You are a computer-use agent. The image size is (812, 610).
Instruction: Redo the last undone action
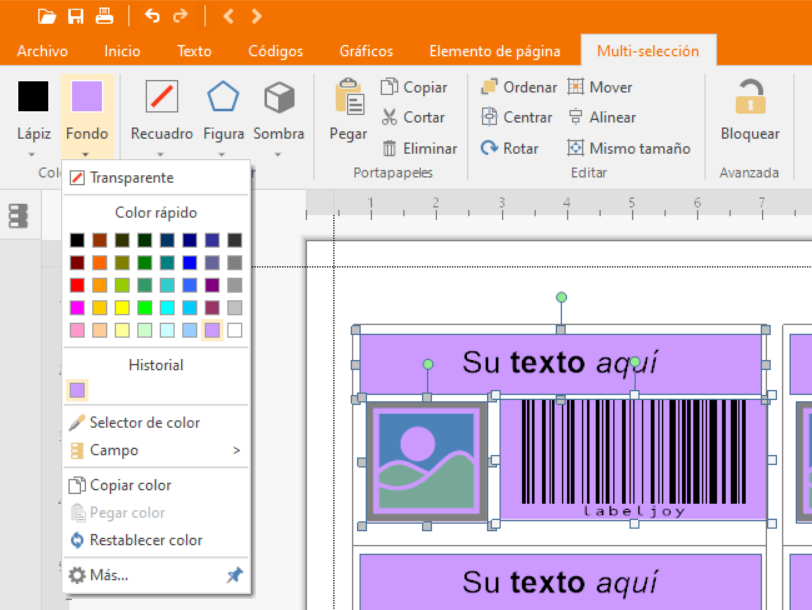point(180,16)
